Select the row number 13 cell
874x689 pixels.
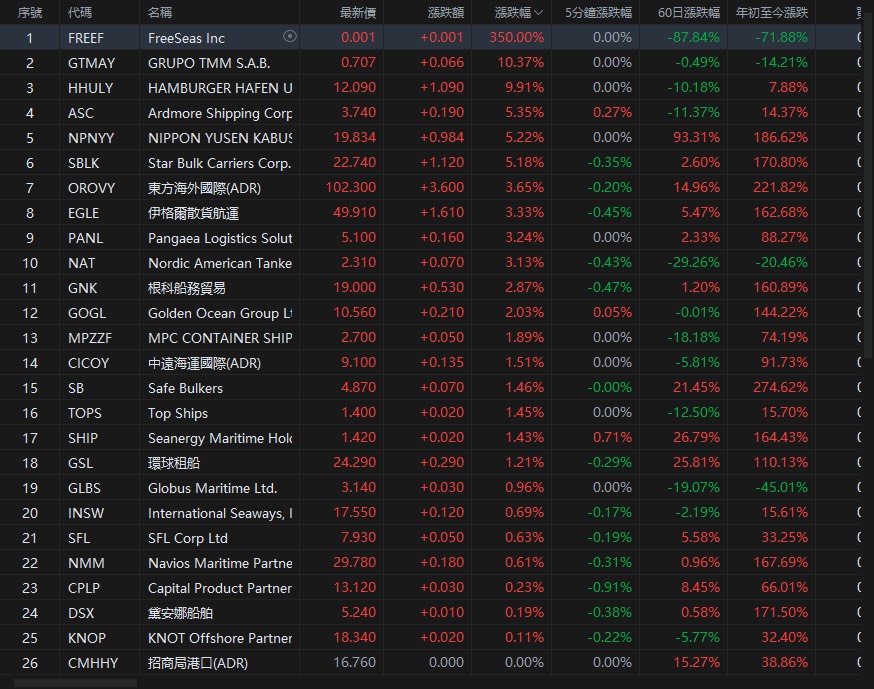click(x=30, y=338)
